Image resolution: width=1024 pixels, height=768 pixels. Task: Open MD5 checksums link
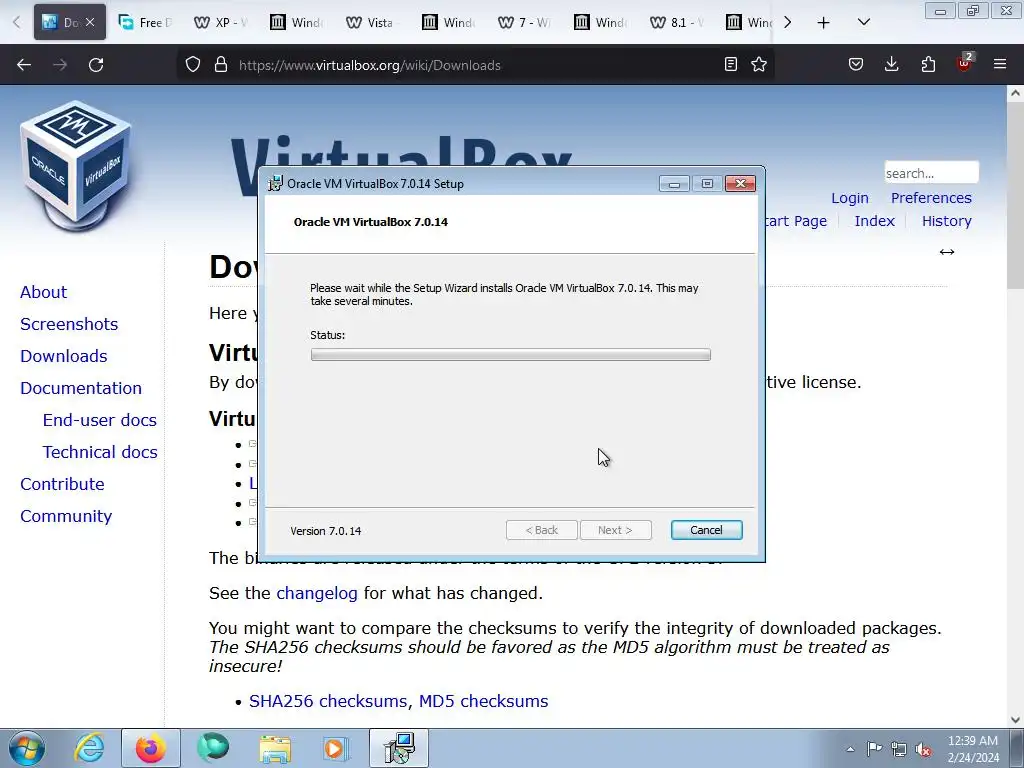click(483, 701)
